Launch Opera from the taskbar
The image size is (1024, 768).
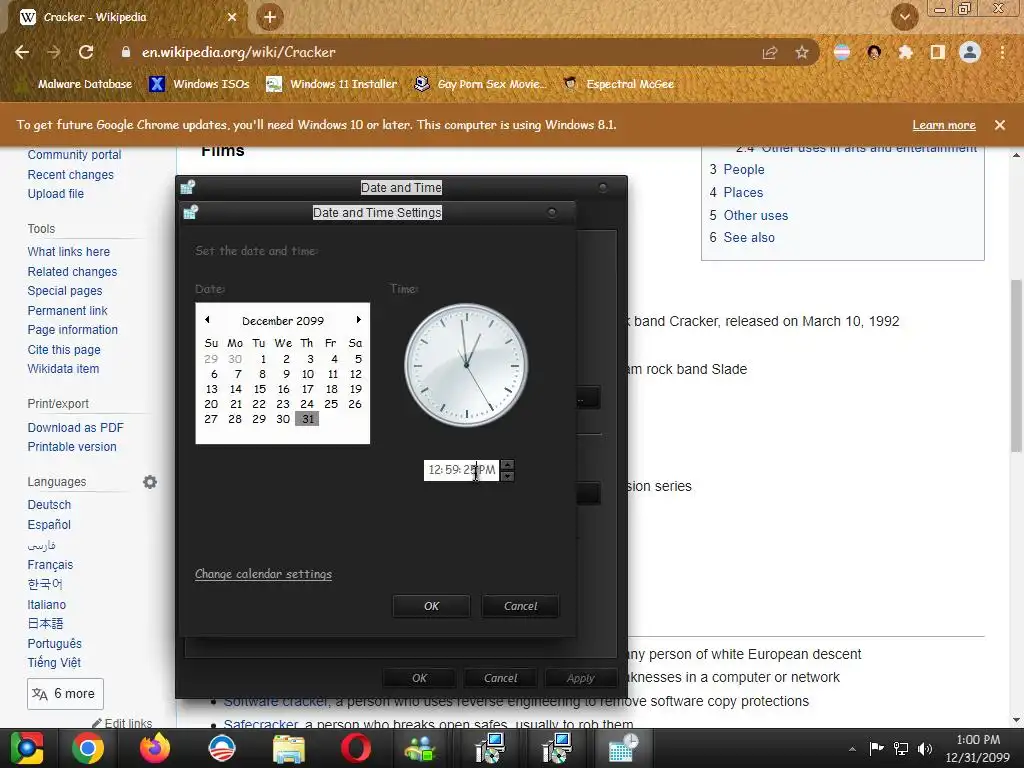click(356, 748)
